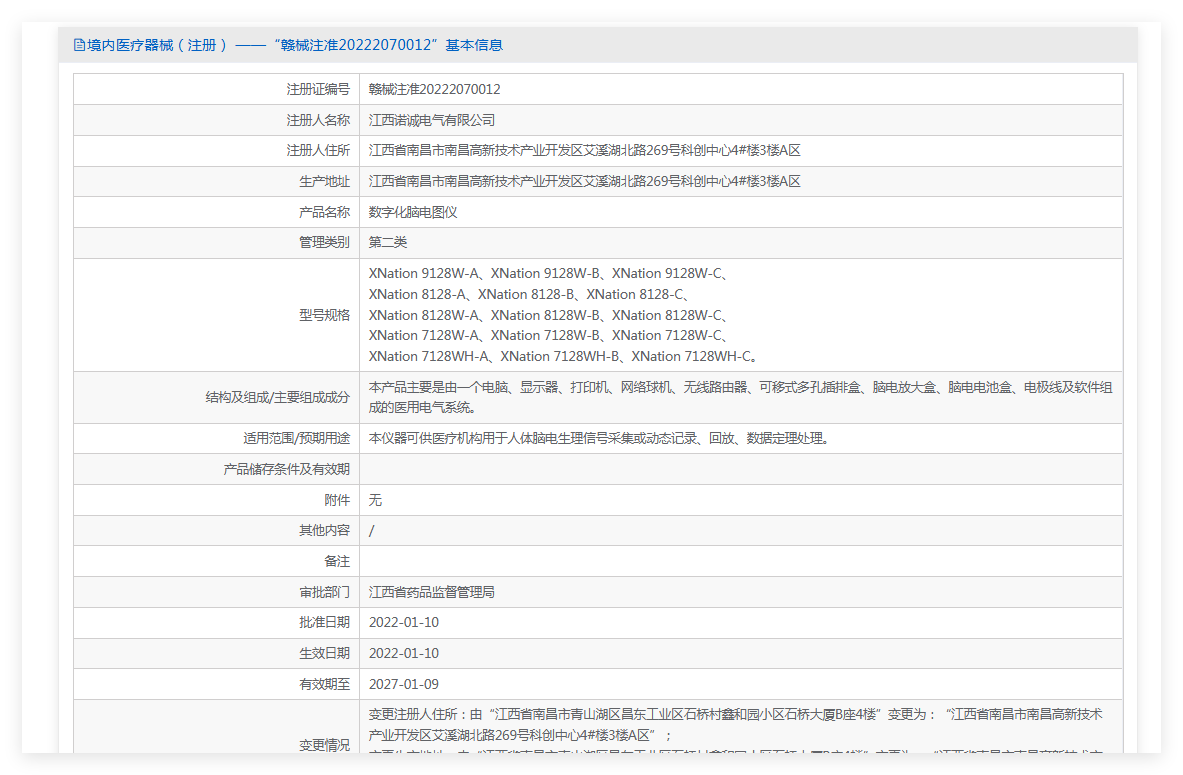Click the approving department 江西省药品监督管理局
This screenshot has width=1183, height=775.
tap(432, 592)
